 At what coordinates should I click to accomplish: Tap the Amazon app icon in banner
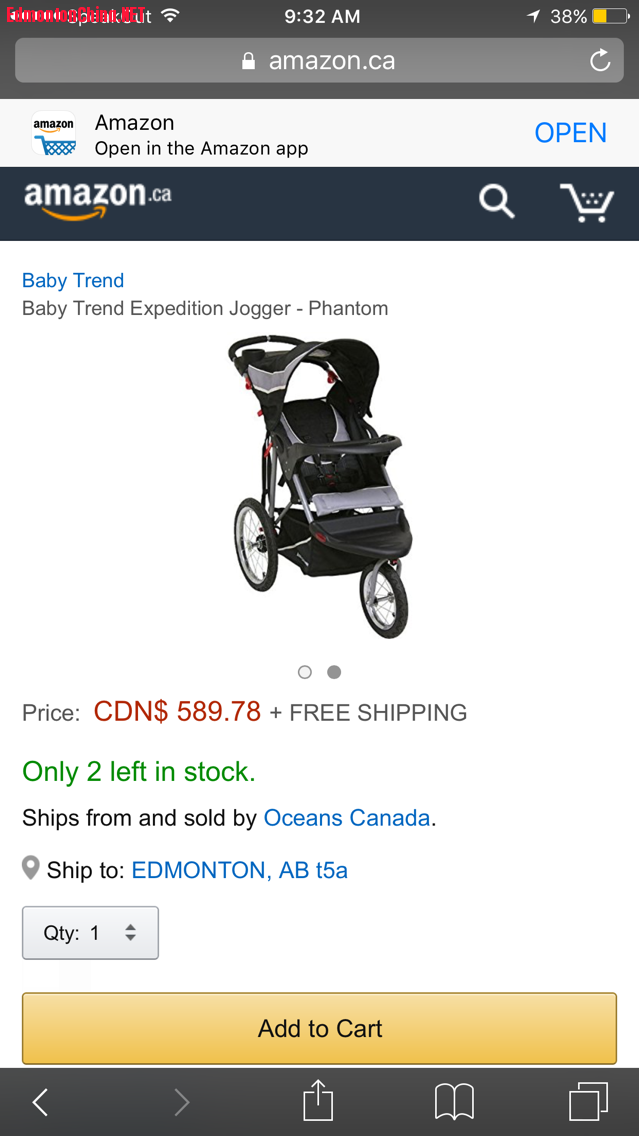pos(54,134)
